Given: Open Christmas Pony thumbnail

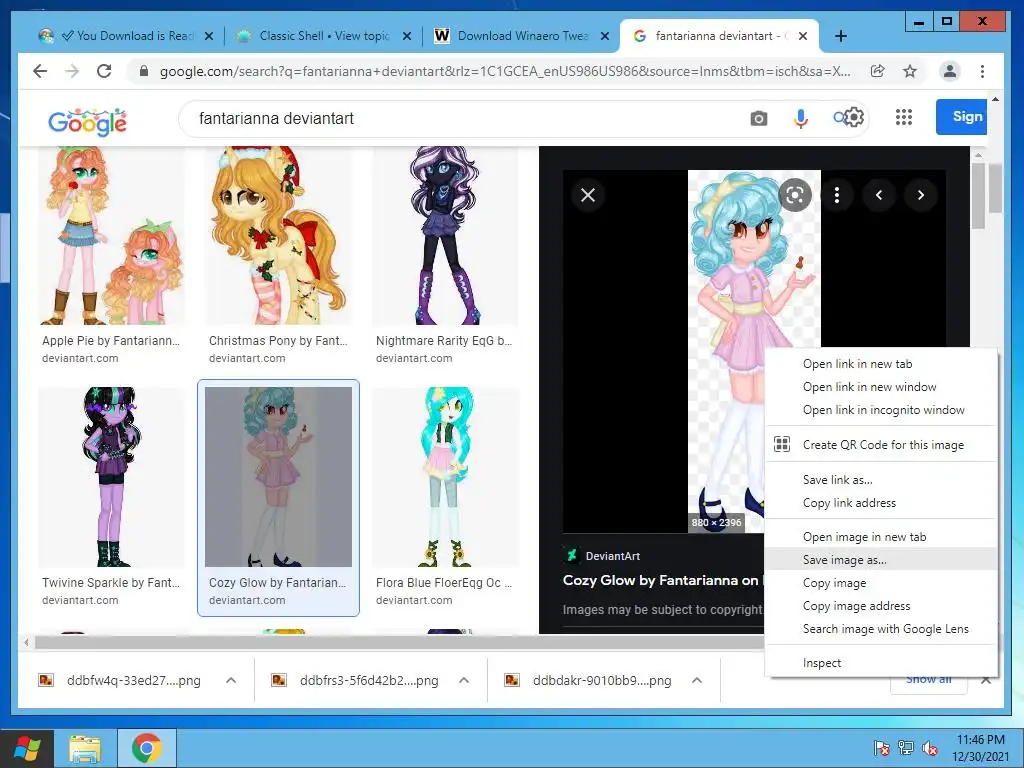Looking at the screenshot, I should (x=278, y=235).
